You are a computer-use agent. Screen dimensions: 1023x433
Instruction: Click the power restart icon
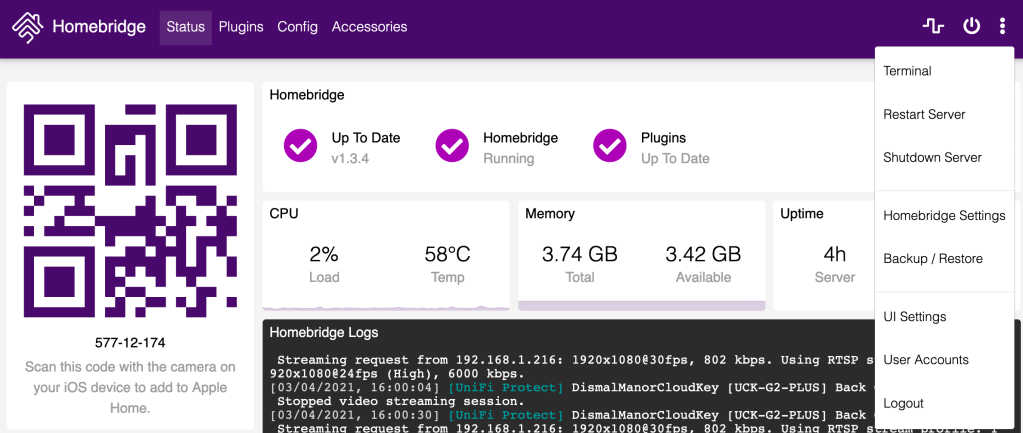pos(971,27)
